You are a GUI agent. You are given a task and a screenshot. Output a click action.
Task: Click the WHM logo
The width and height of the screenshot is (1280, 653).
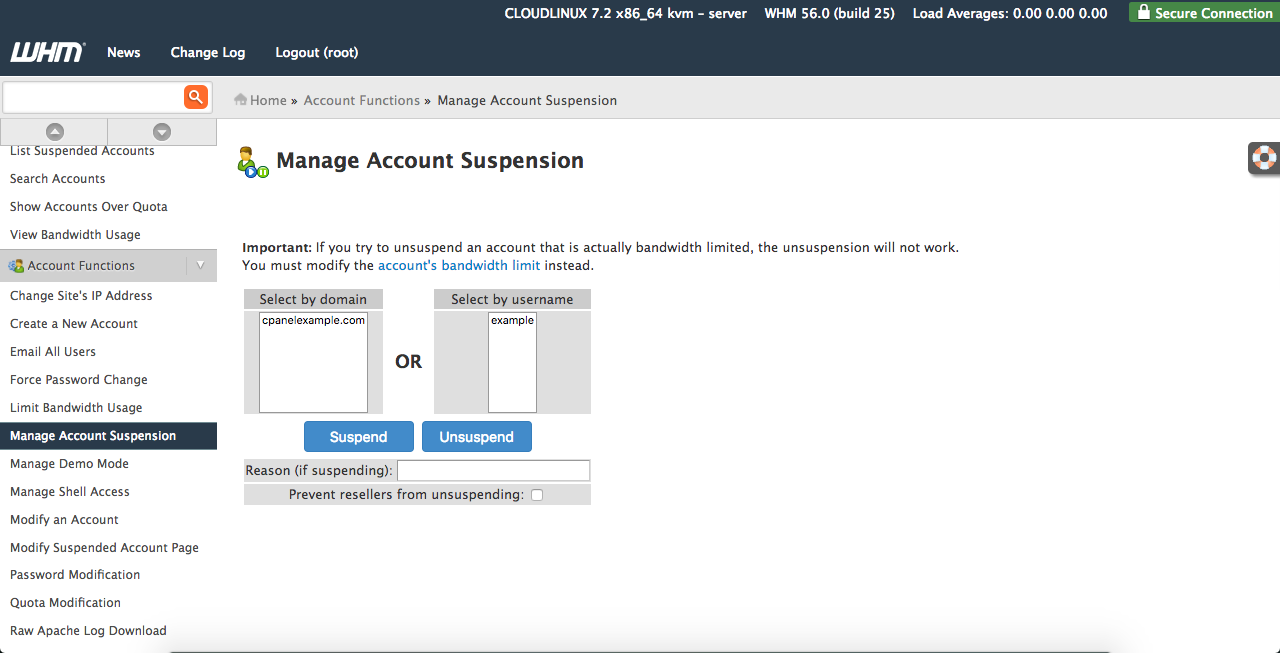click(x=47, y=52)
